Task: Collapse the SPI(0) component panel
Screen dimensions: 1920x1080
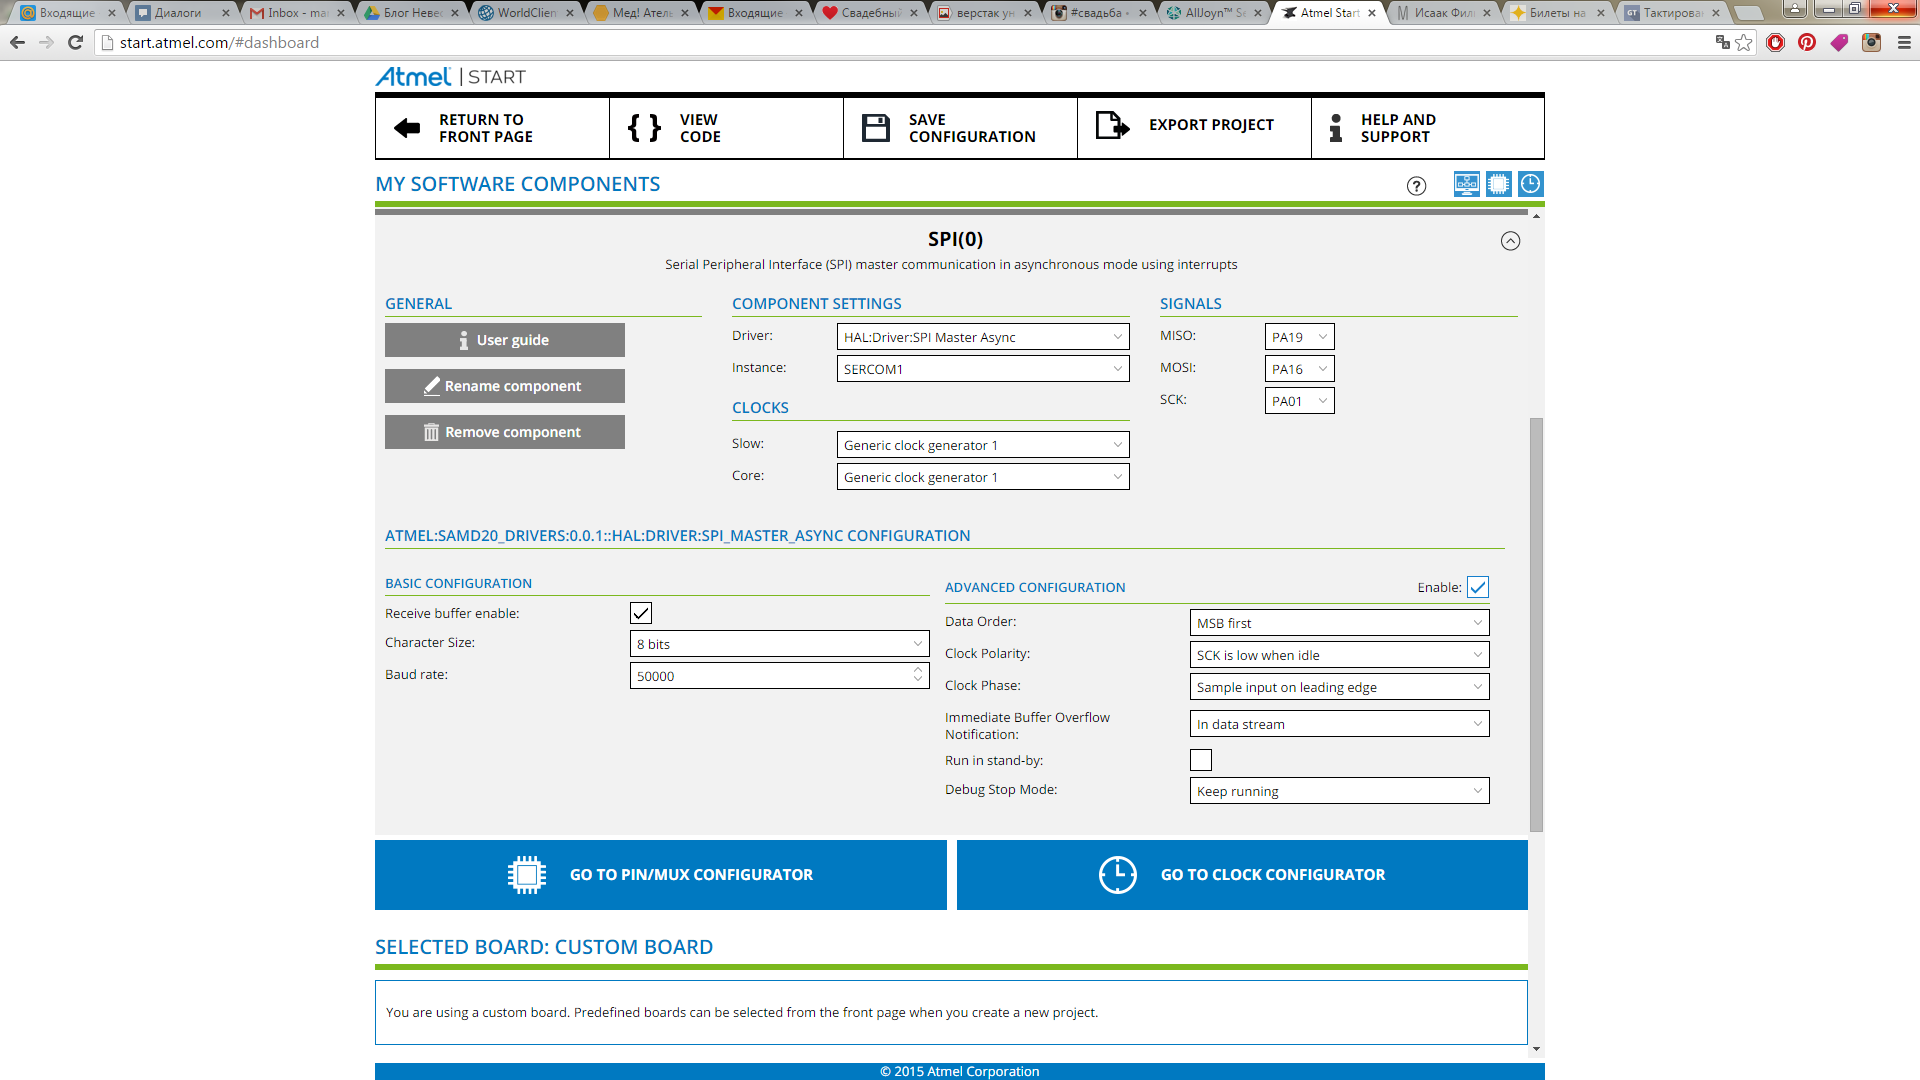Action: (x=1510, y=241)
